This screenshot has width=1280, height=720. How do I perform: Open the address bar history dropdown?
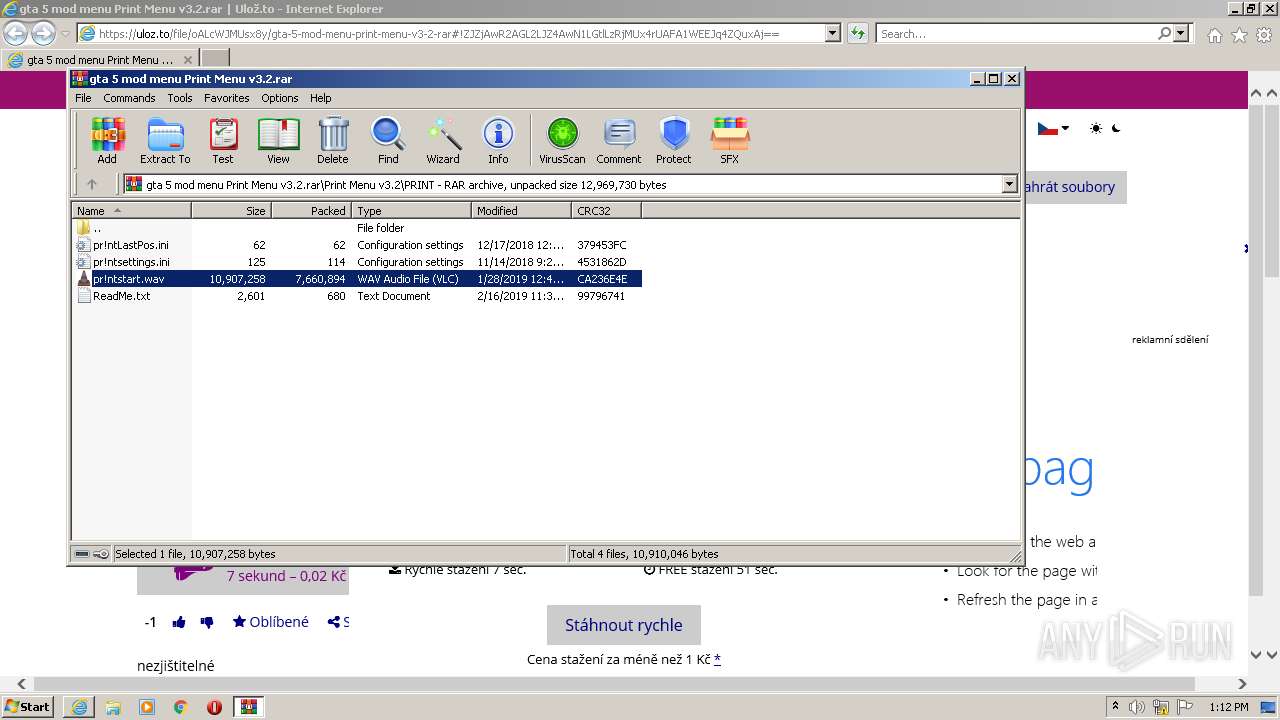[833, 34]
